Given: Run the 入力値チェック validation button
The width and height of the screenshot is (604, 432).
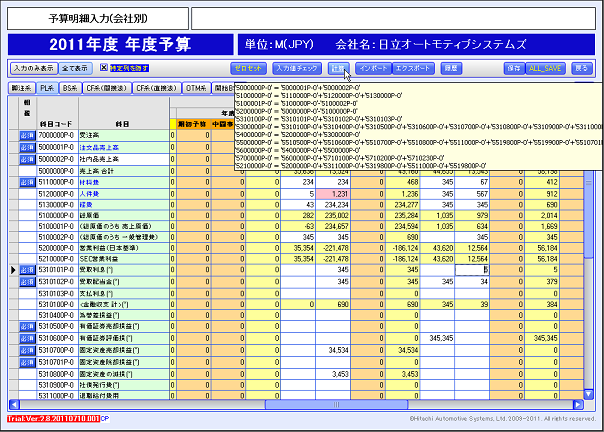Looking at the screenshot, I should [x=297, y=68].
